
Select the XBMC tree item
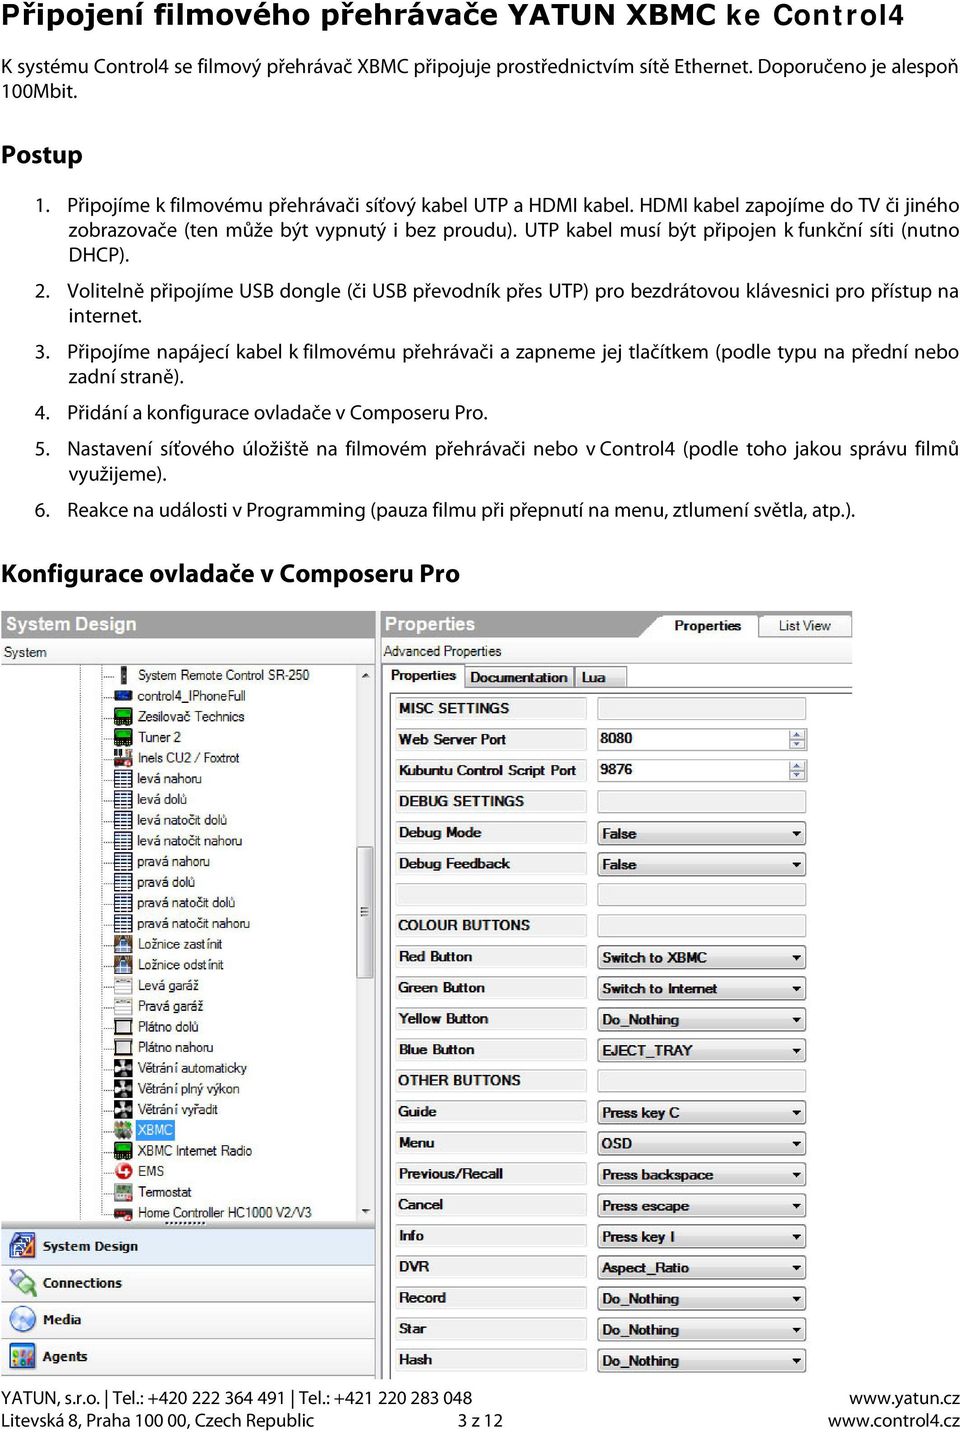point(155,1130)
